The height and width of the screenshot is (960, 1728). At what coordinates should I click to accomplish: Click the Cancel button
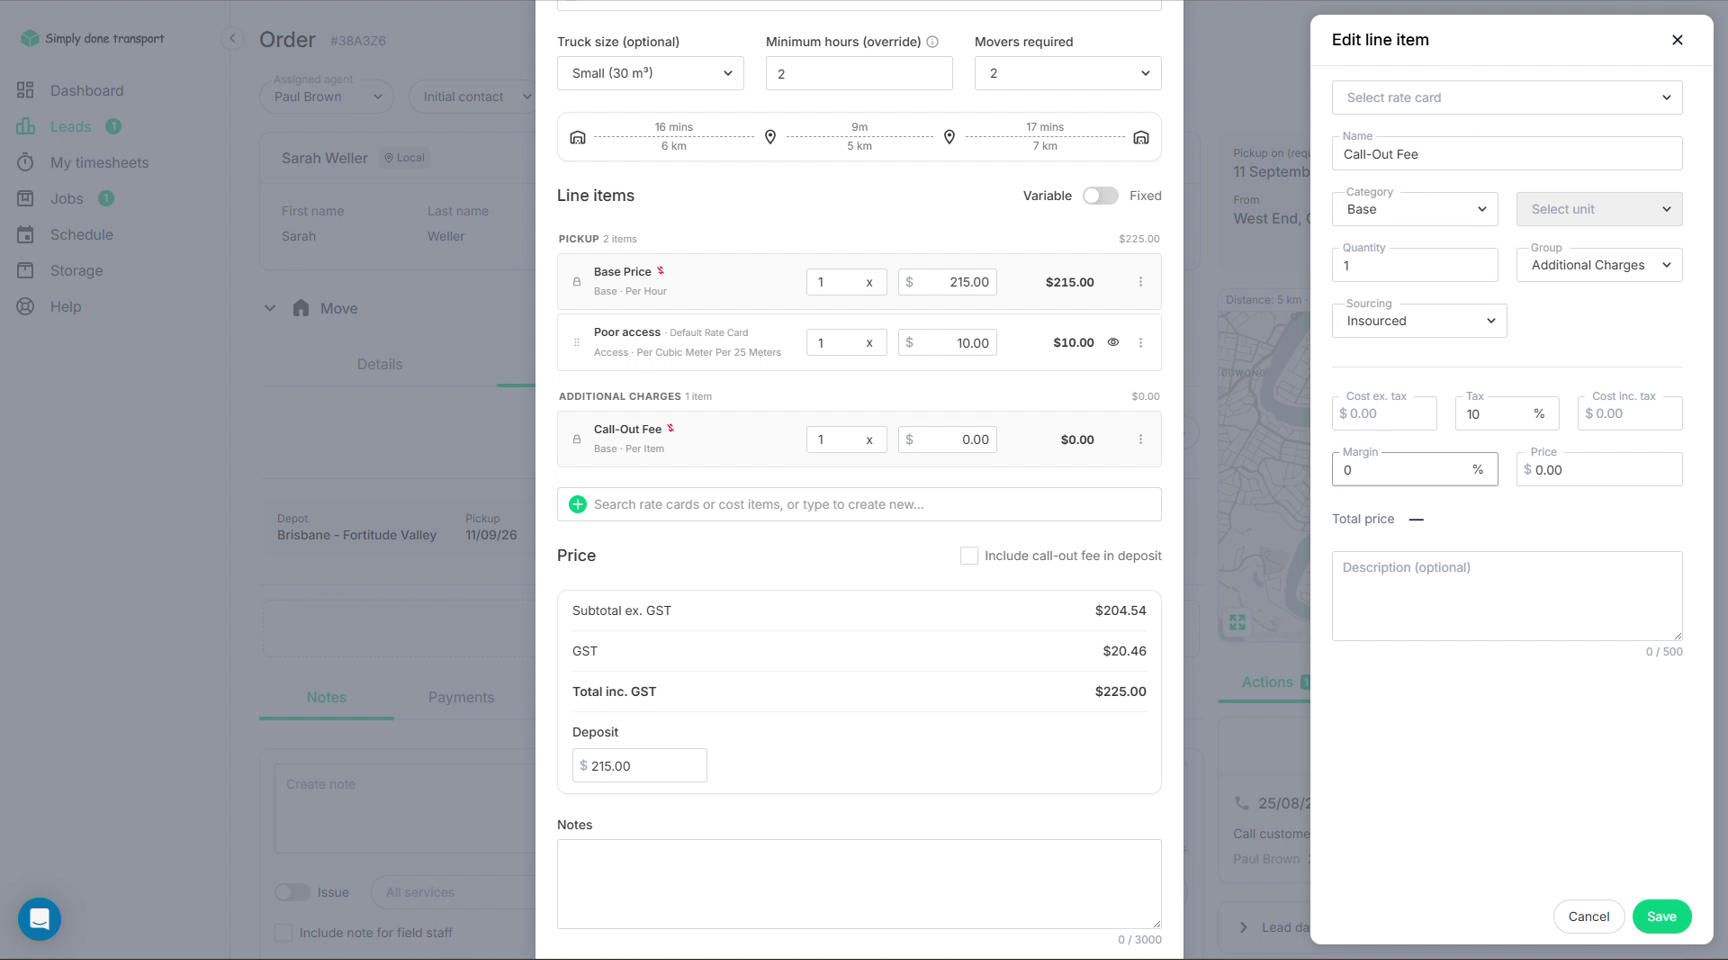pyautogui.click(x=1588, y=917)
